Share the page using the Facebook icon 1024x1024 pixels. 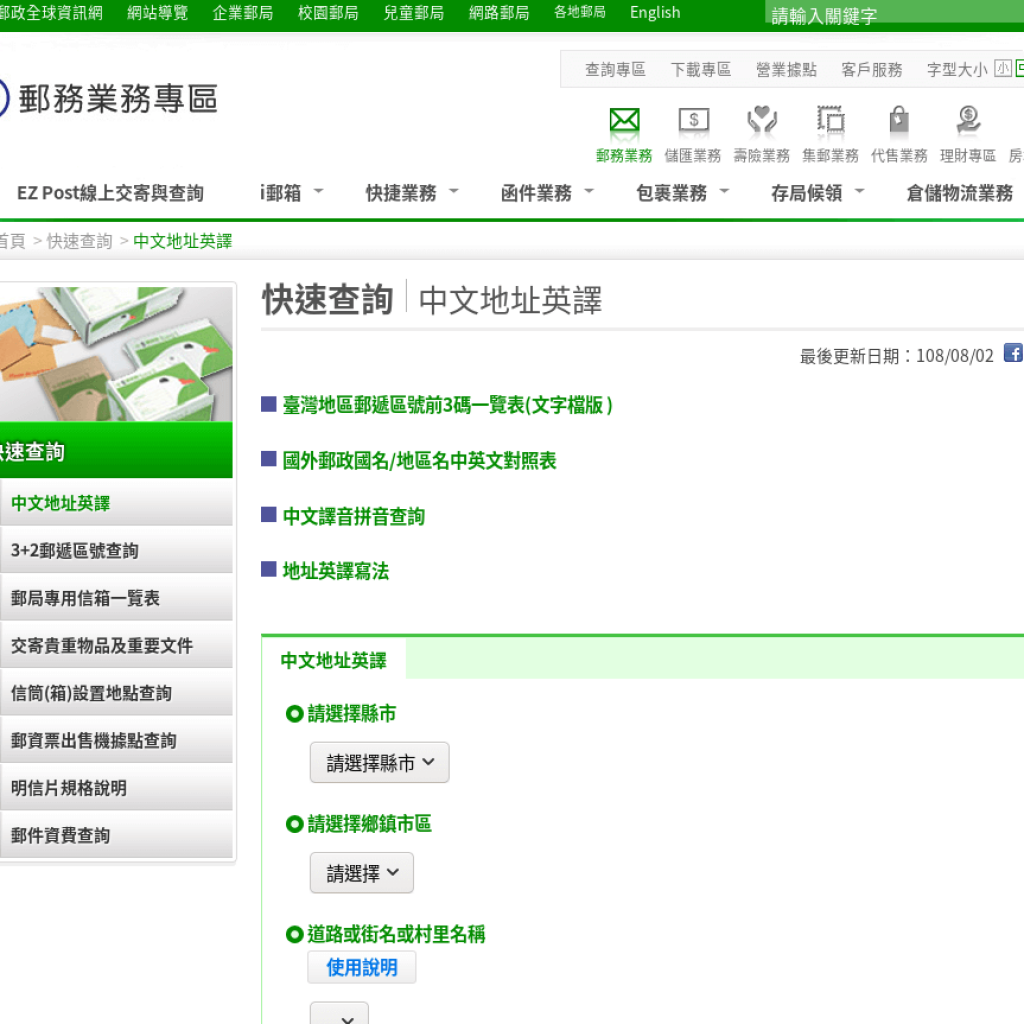pos(1013,353)
